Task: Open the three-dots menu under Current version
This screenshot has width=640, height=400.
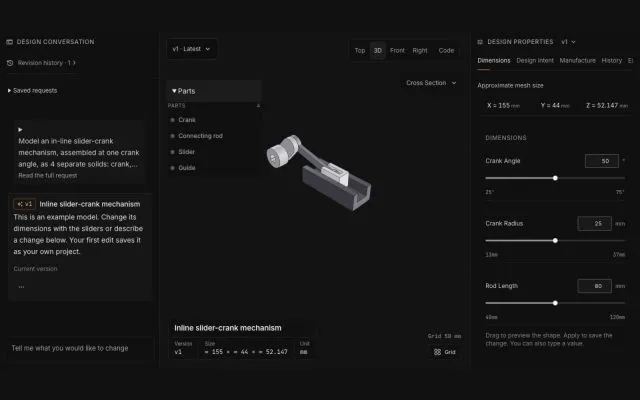Action: (21, 287)
